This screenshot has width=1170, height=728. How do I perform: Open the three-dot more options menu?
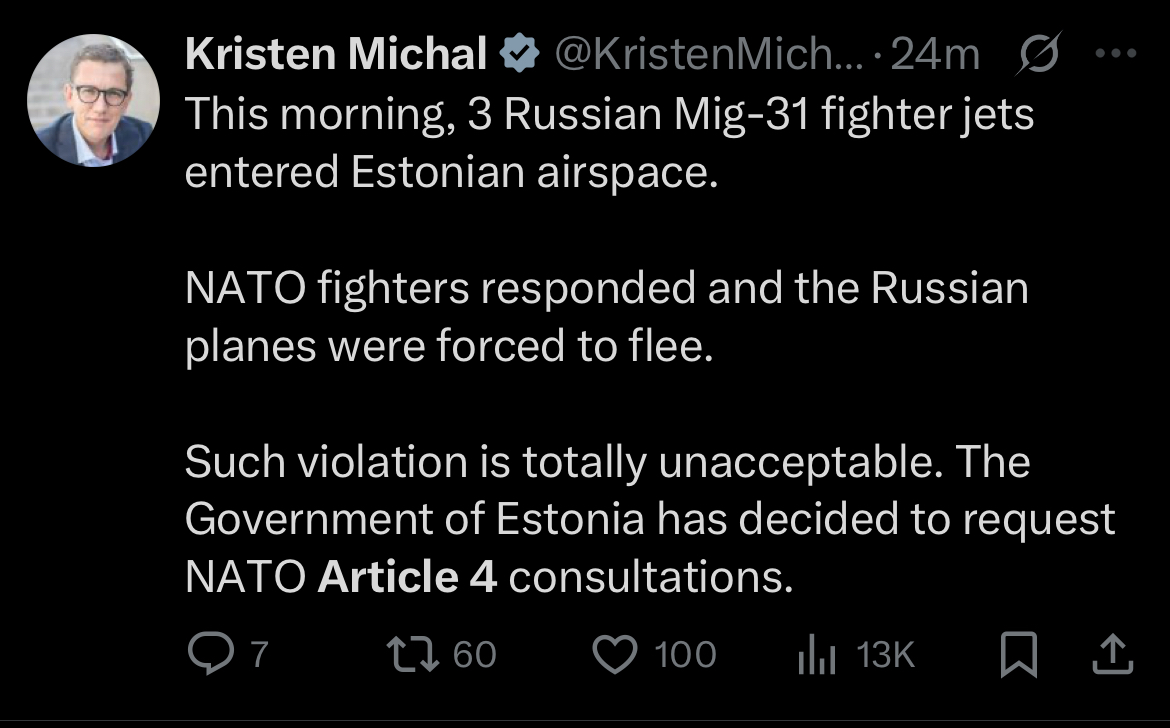1117,56
